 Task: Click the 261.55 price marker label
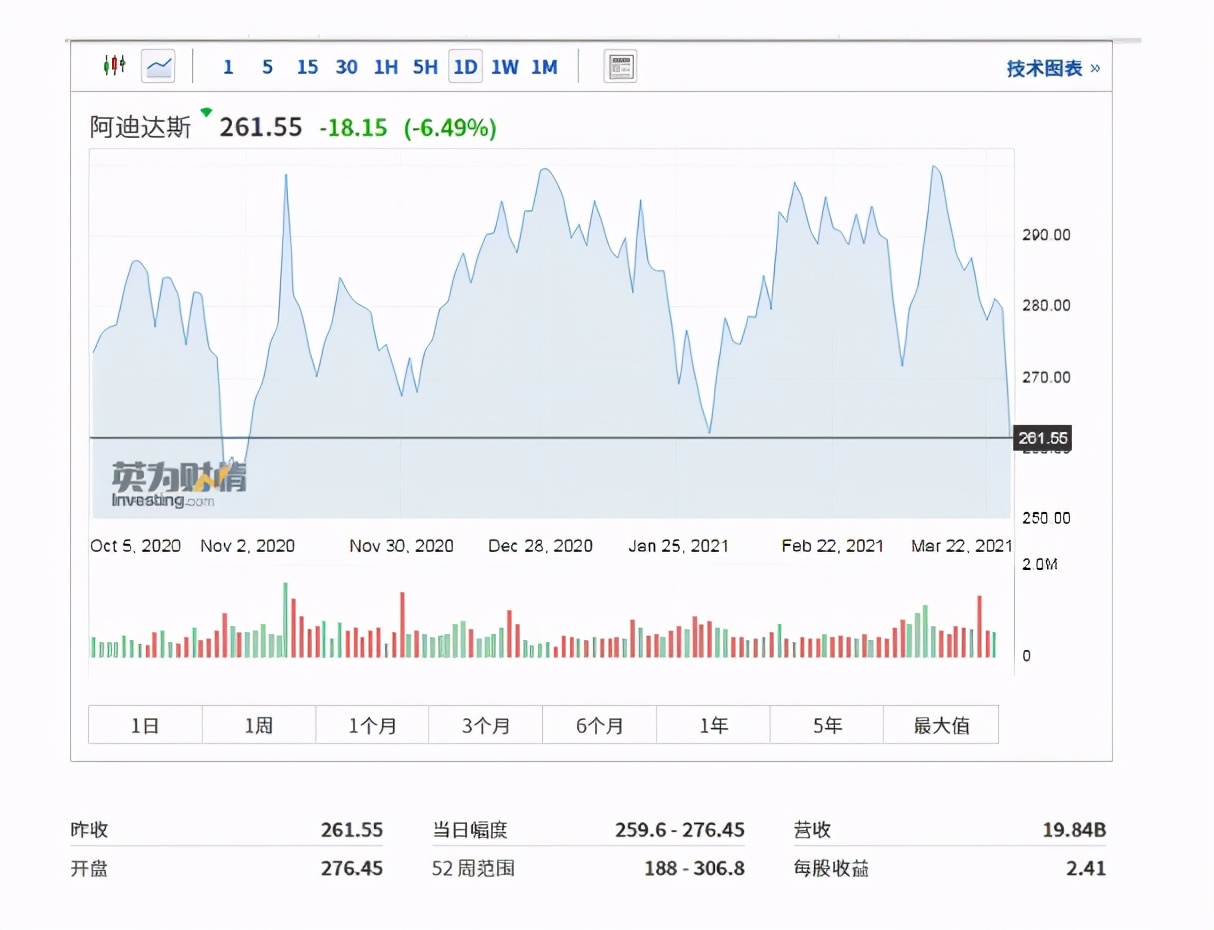[x=1043, y=438]
